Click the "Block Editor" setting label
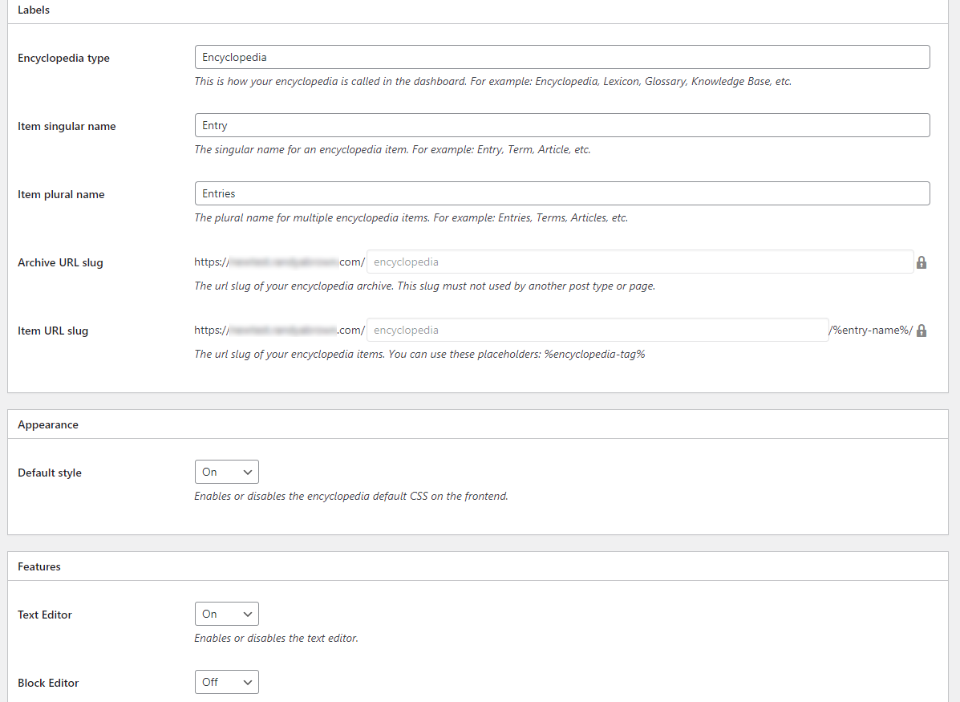 coord(48,683)
